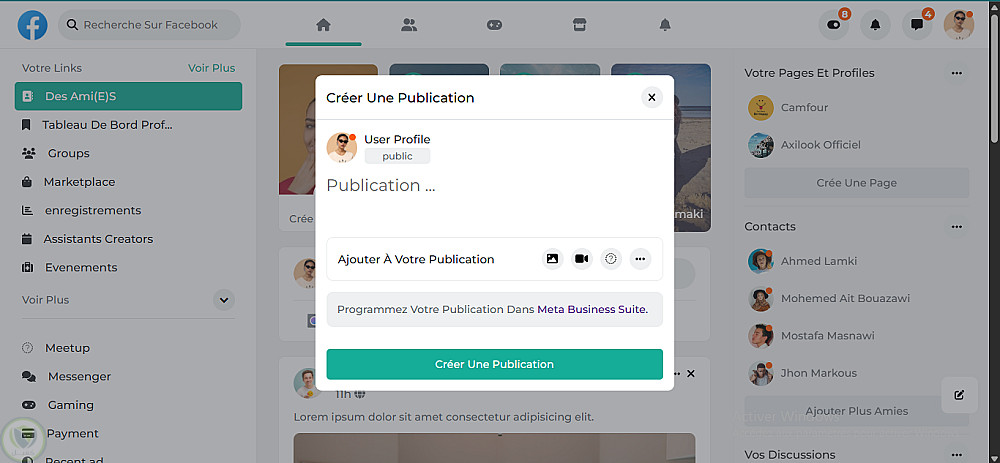Select Des Ami(E)S in the sidebar
Viewport: 1000px width, 463px height.
tap(128, 96)
